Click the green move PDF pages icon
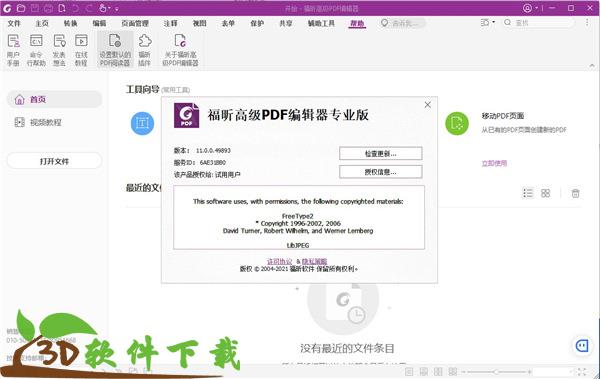The height and width of the screenshot is (379, 600). point(457,123)
